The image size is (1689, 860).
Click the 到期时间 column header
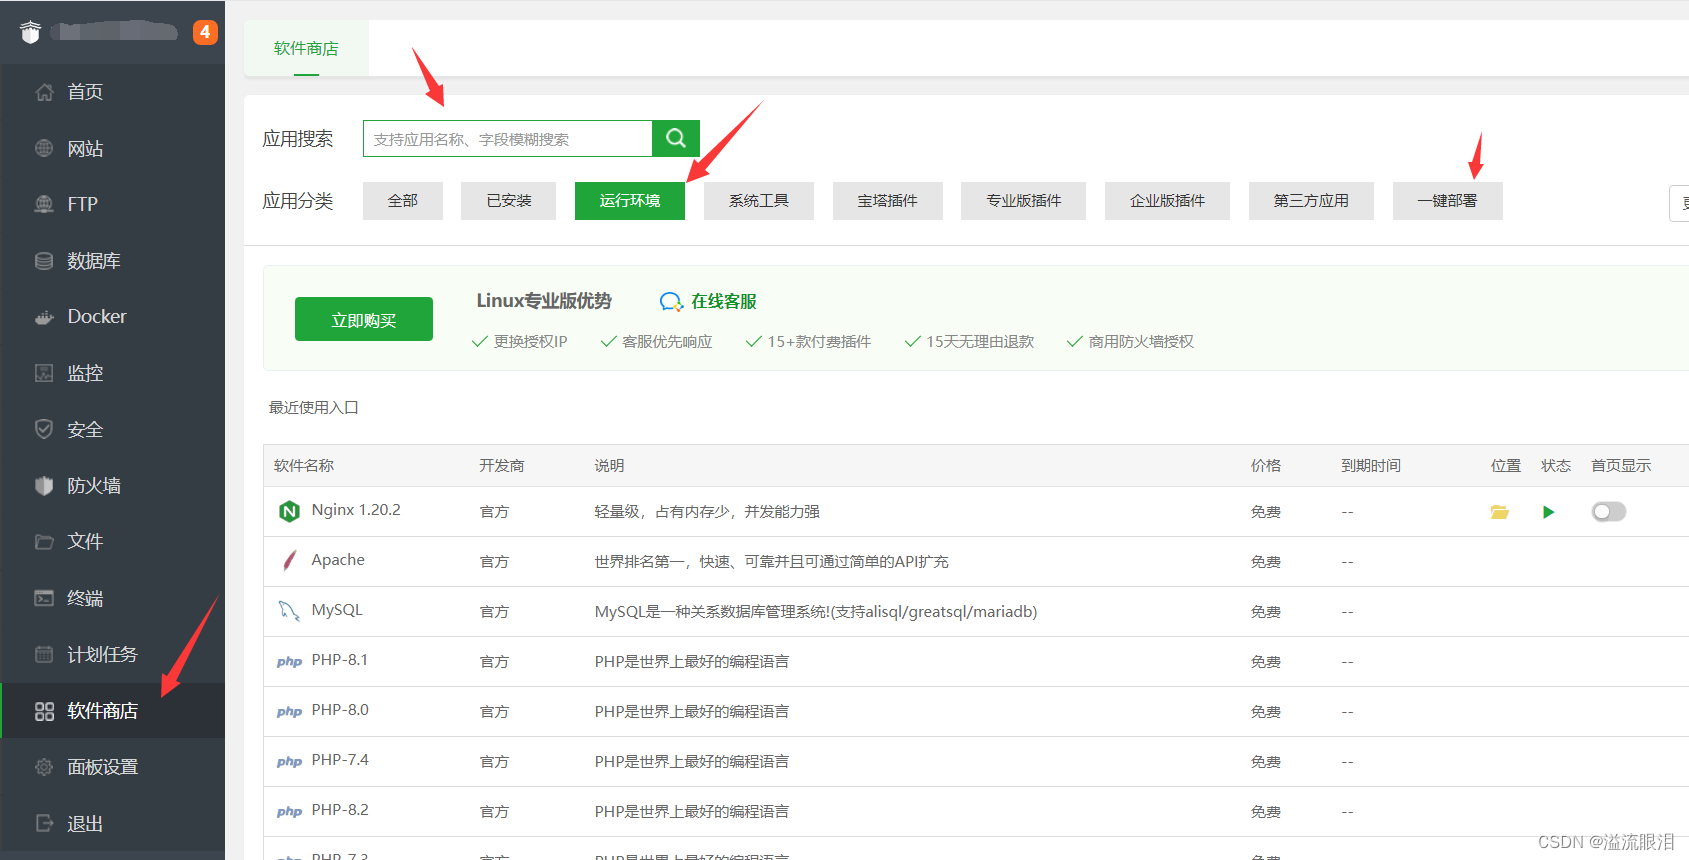[1371, 466]
